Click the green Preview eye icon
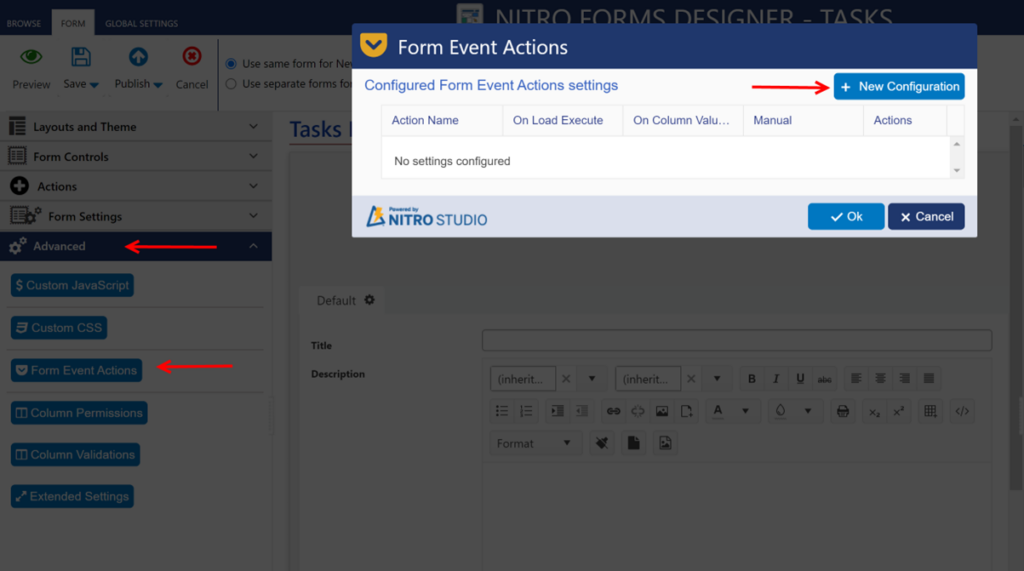This screenshot has height=571, width=1024. tap(31, 58)
